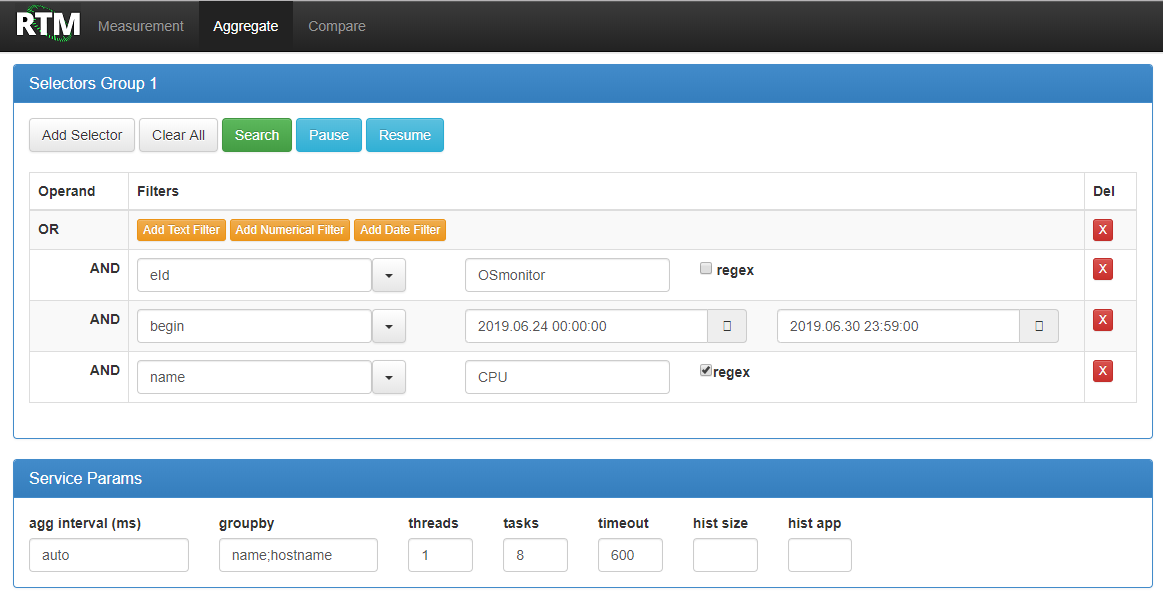The height and width of the screenshot is (596, 1163).
Task: Edit the agg interval field
Action: (x=109, y=555)
